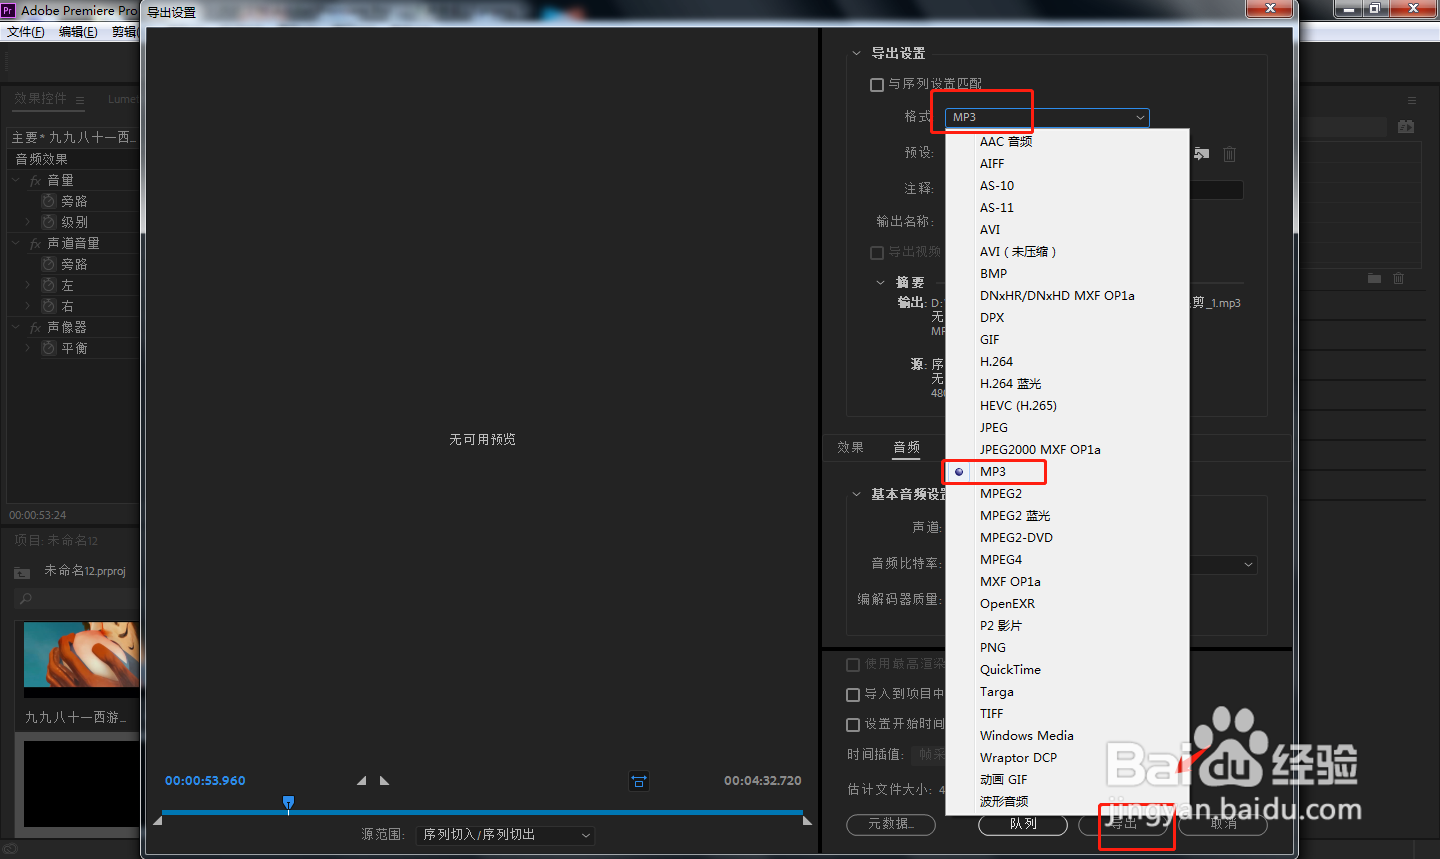Click the set out point triangle

pos(384,781)
